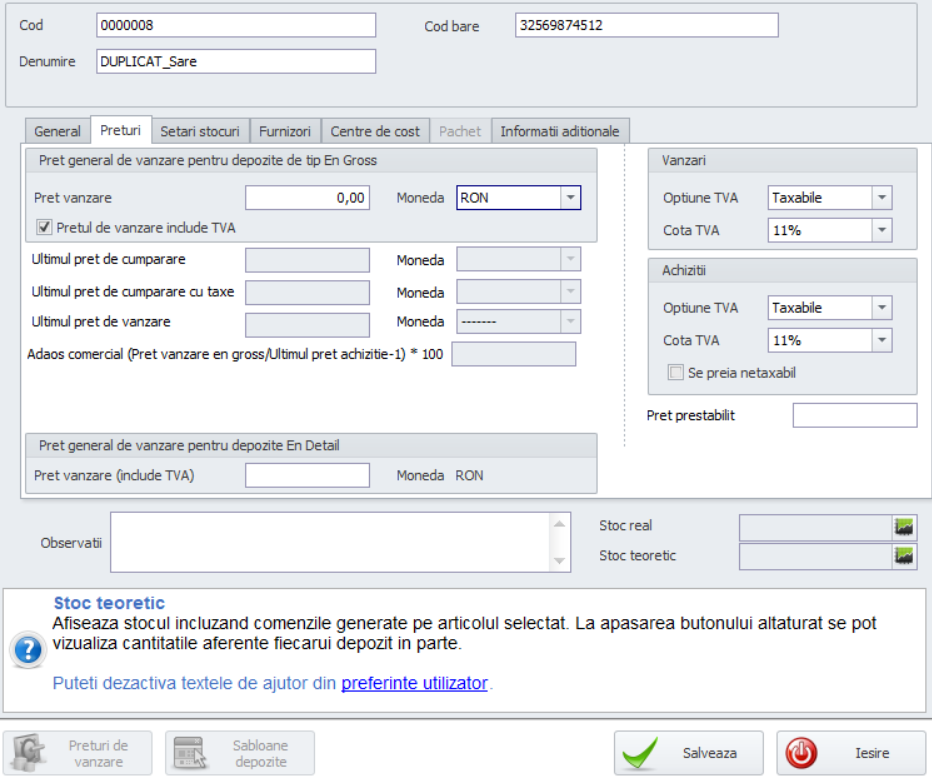Expand Vanzari Cota TVA dropdown
Image resolution: width=932 pixels, height=782 pixels.
click(881, 231)
